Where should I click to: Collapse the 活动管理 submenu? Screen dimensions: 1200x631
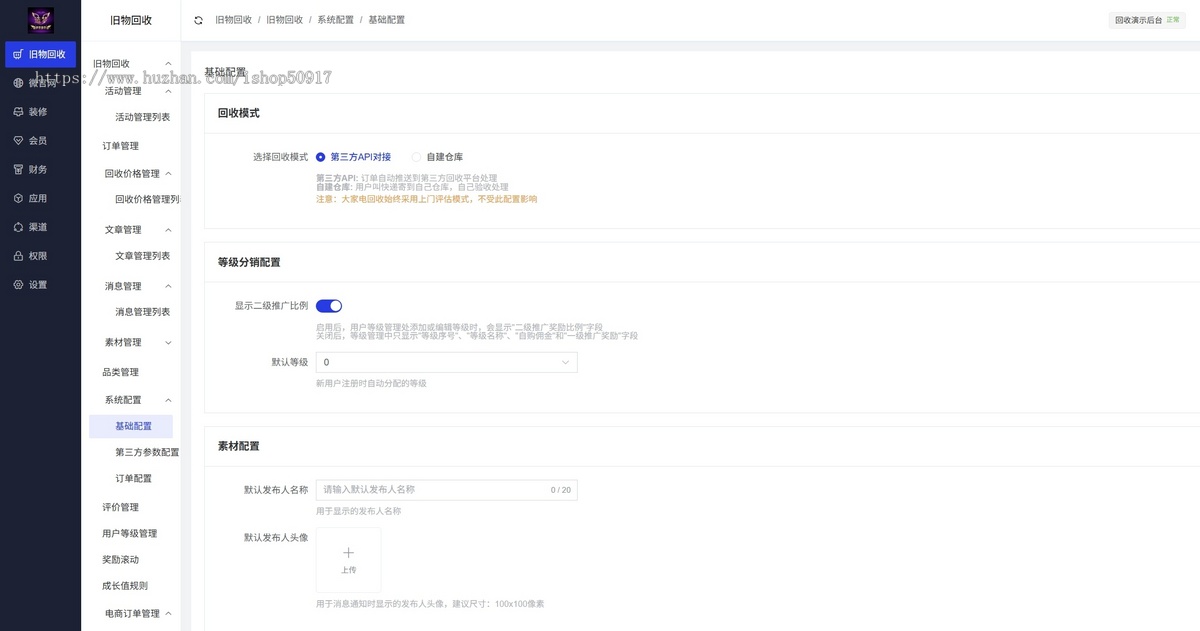pyautogui.click(x=168, y=91)
